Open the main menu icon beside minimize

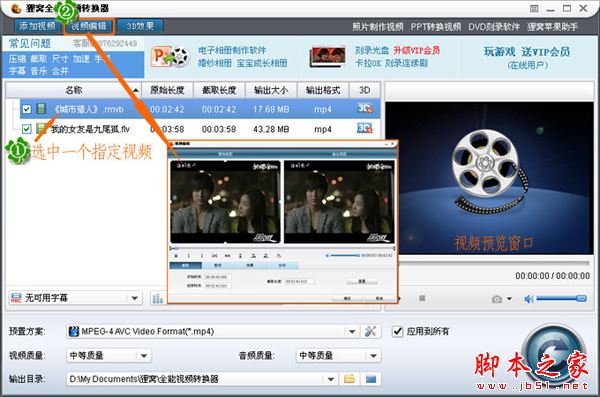click(534, 8)
